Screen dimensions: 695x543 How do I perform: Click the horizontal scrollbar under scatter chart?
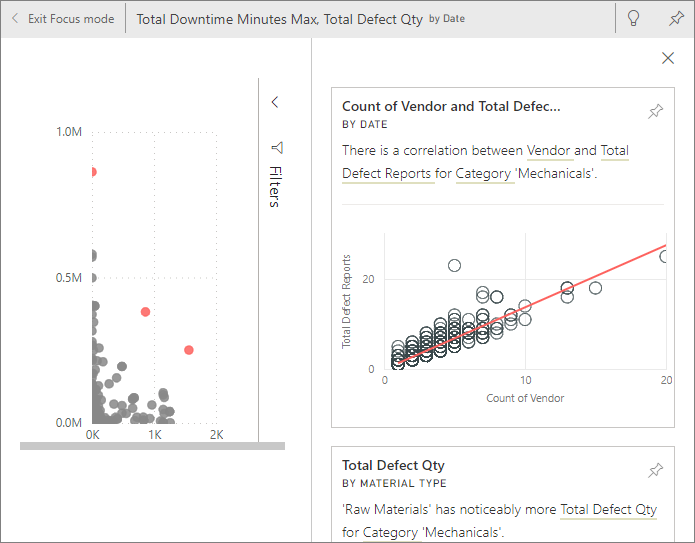pos(152,446)
